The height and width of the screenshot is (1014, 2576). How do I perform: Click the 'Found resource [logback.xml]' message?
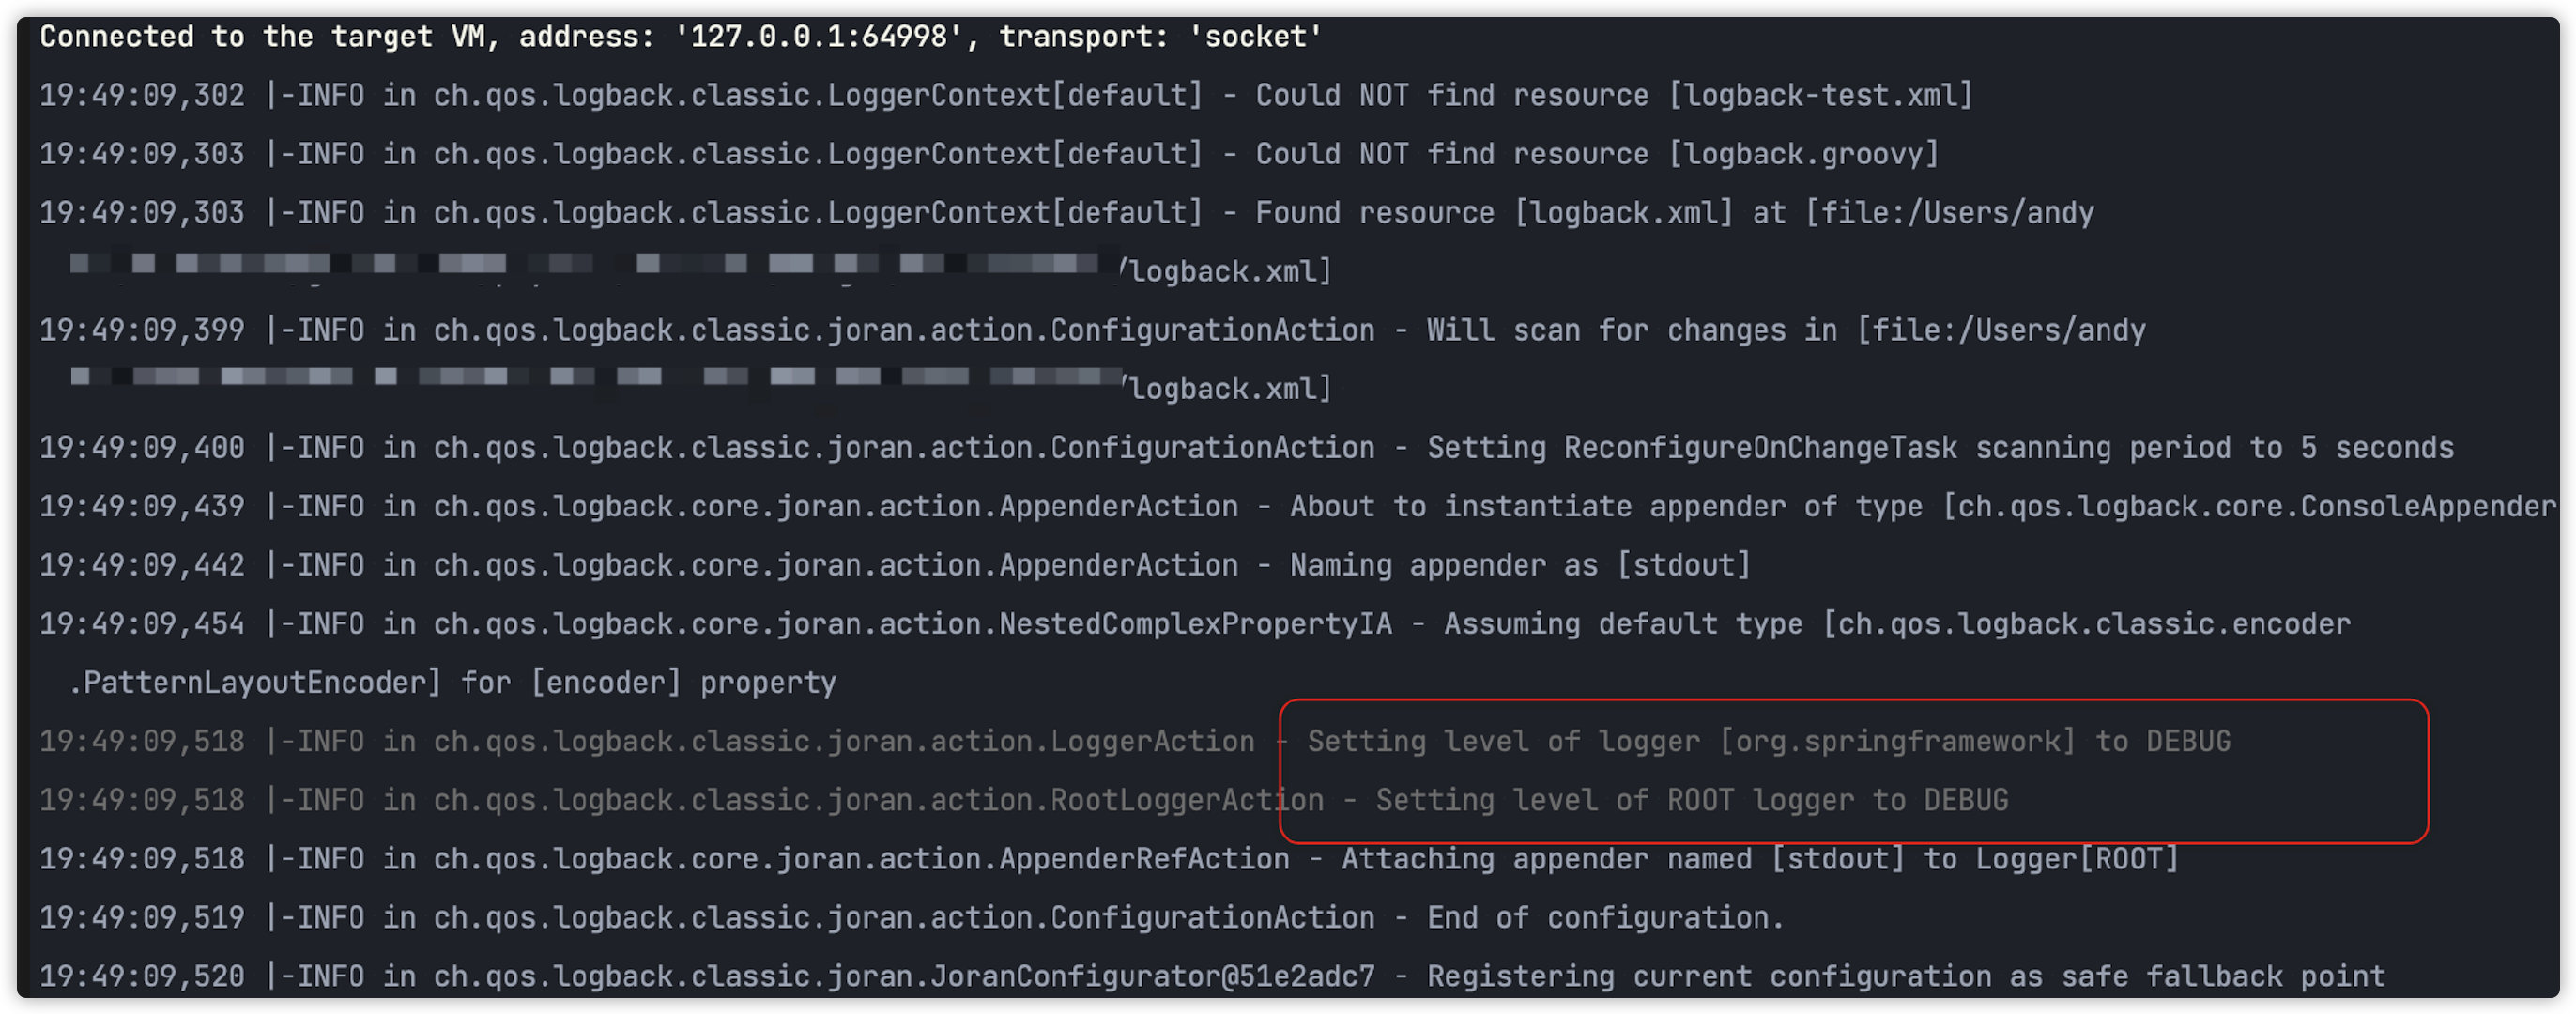click(x=1494, y=213)
